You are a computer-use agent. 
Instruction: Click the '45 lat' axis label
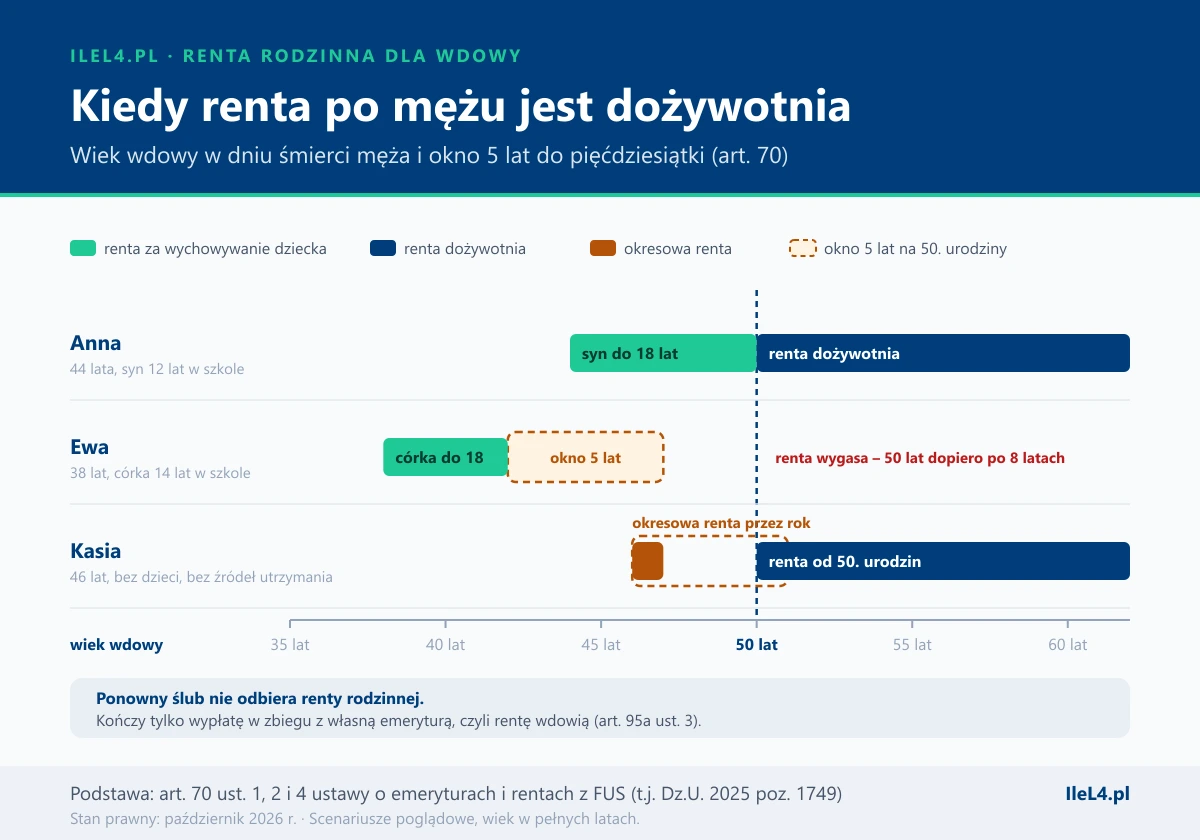tap(601, 645)
